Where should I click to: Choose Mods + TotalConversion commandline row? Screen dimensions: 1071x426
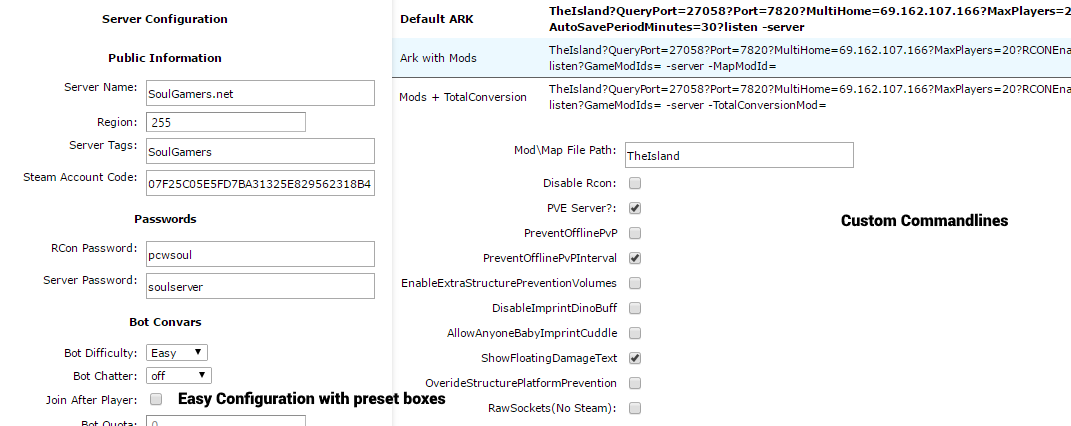click(x=463, y=97)
